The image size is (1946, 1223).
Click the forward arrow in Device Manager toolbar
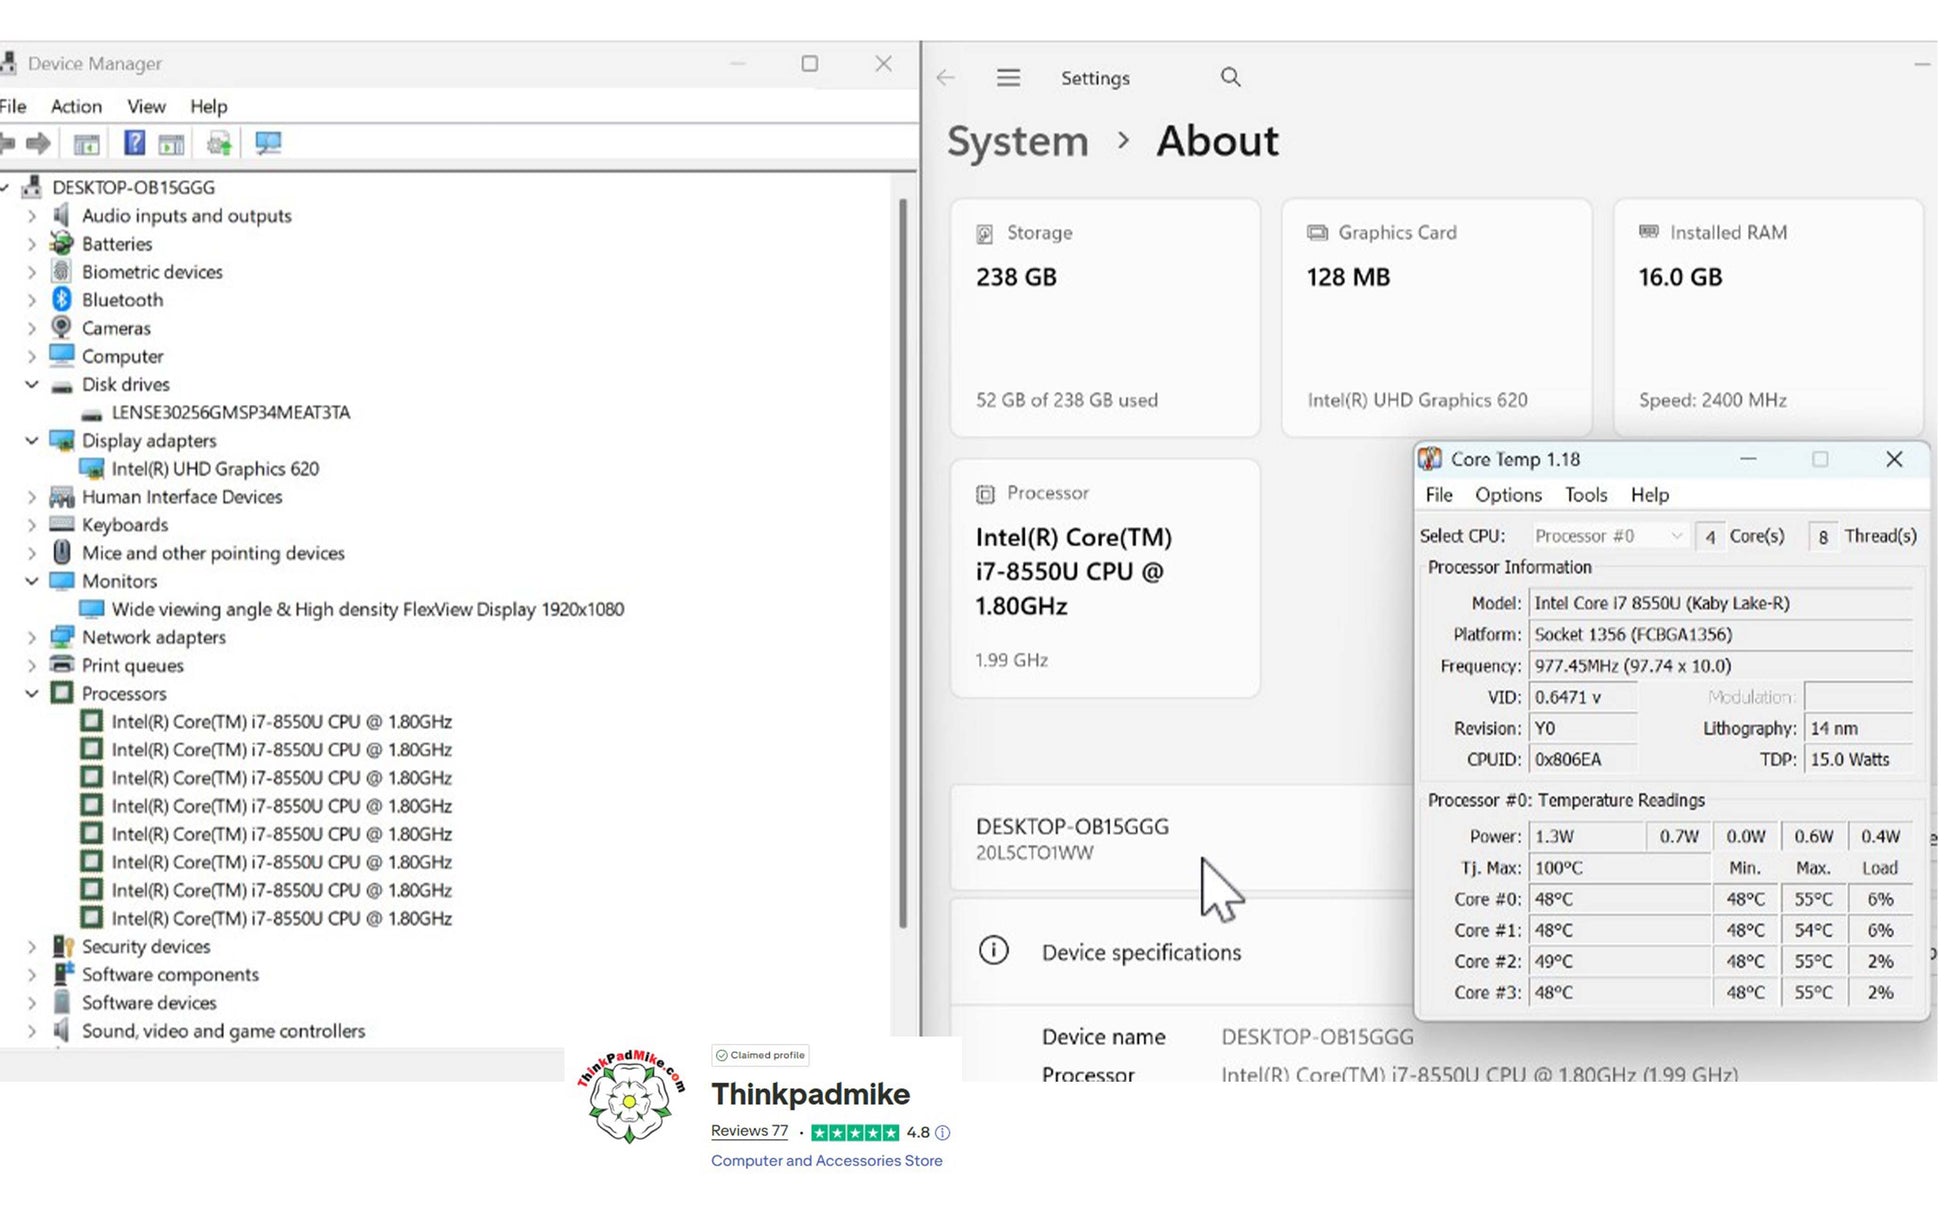38,144
